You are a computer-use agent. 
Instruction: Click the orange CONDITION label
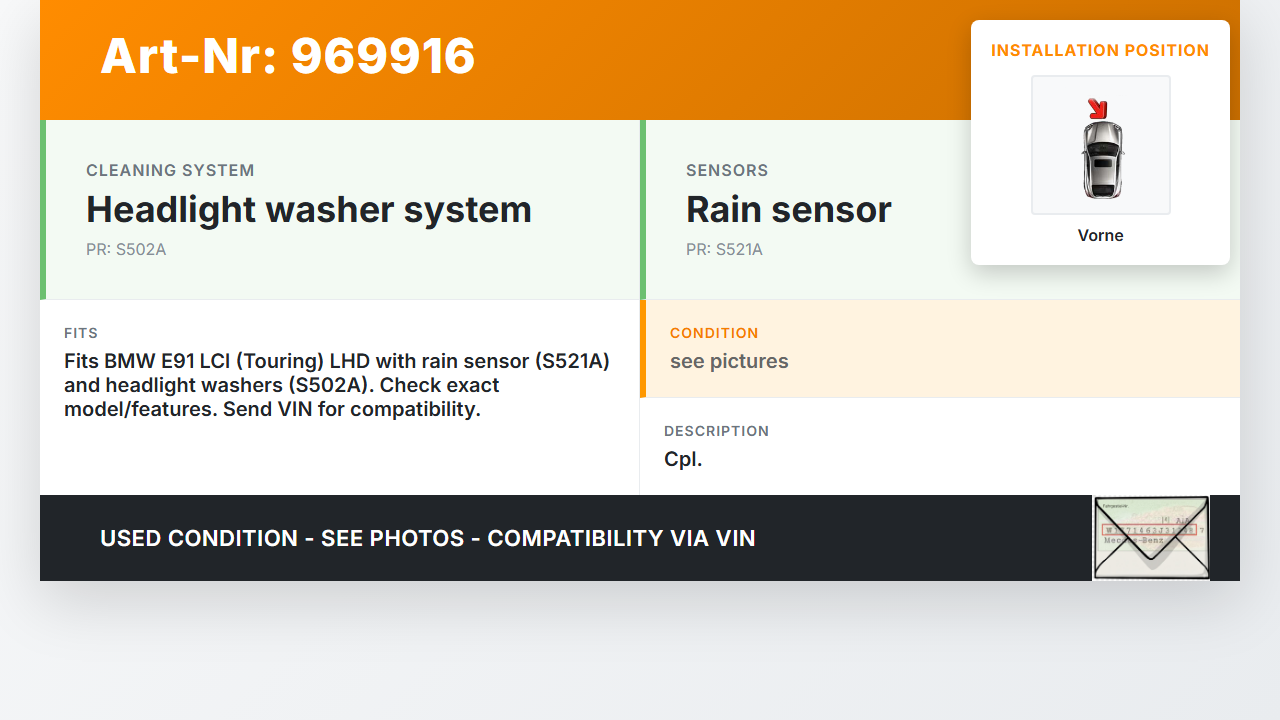pyautogui.click(x=714, y=333)
